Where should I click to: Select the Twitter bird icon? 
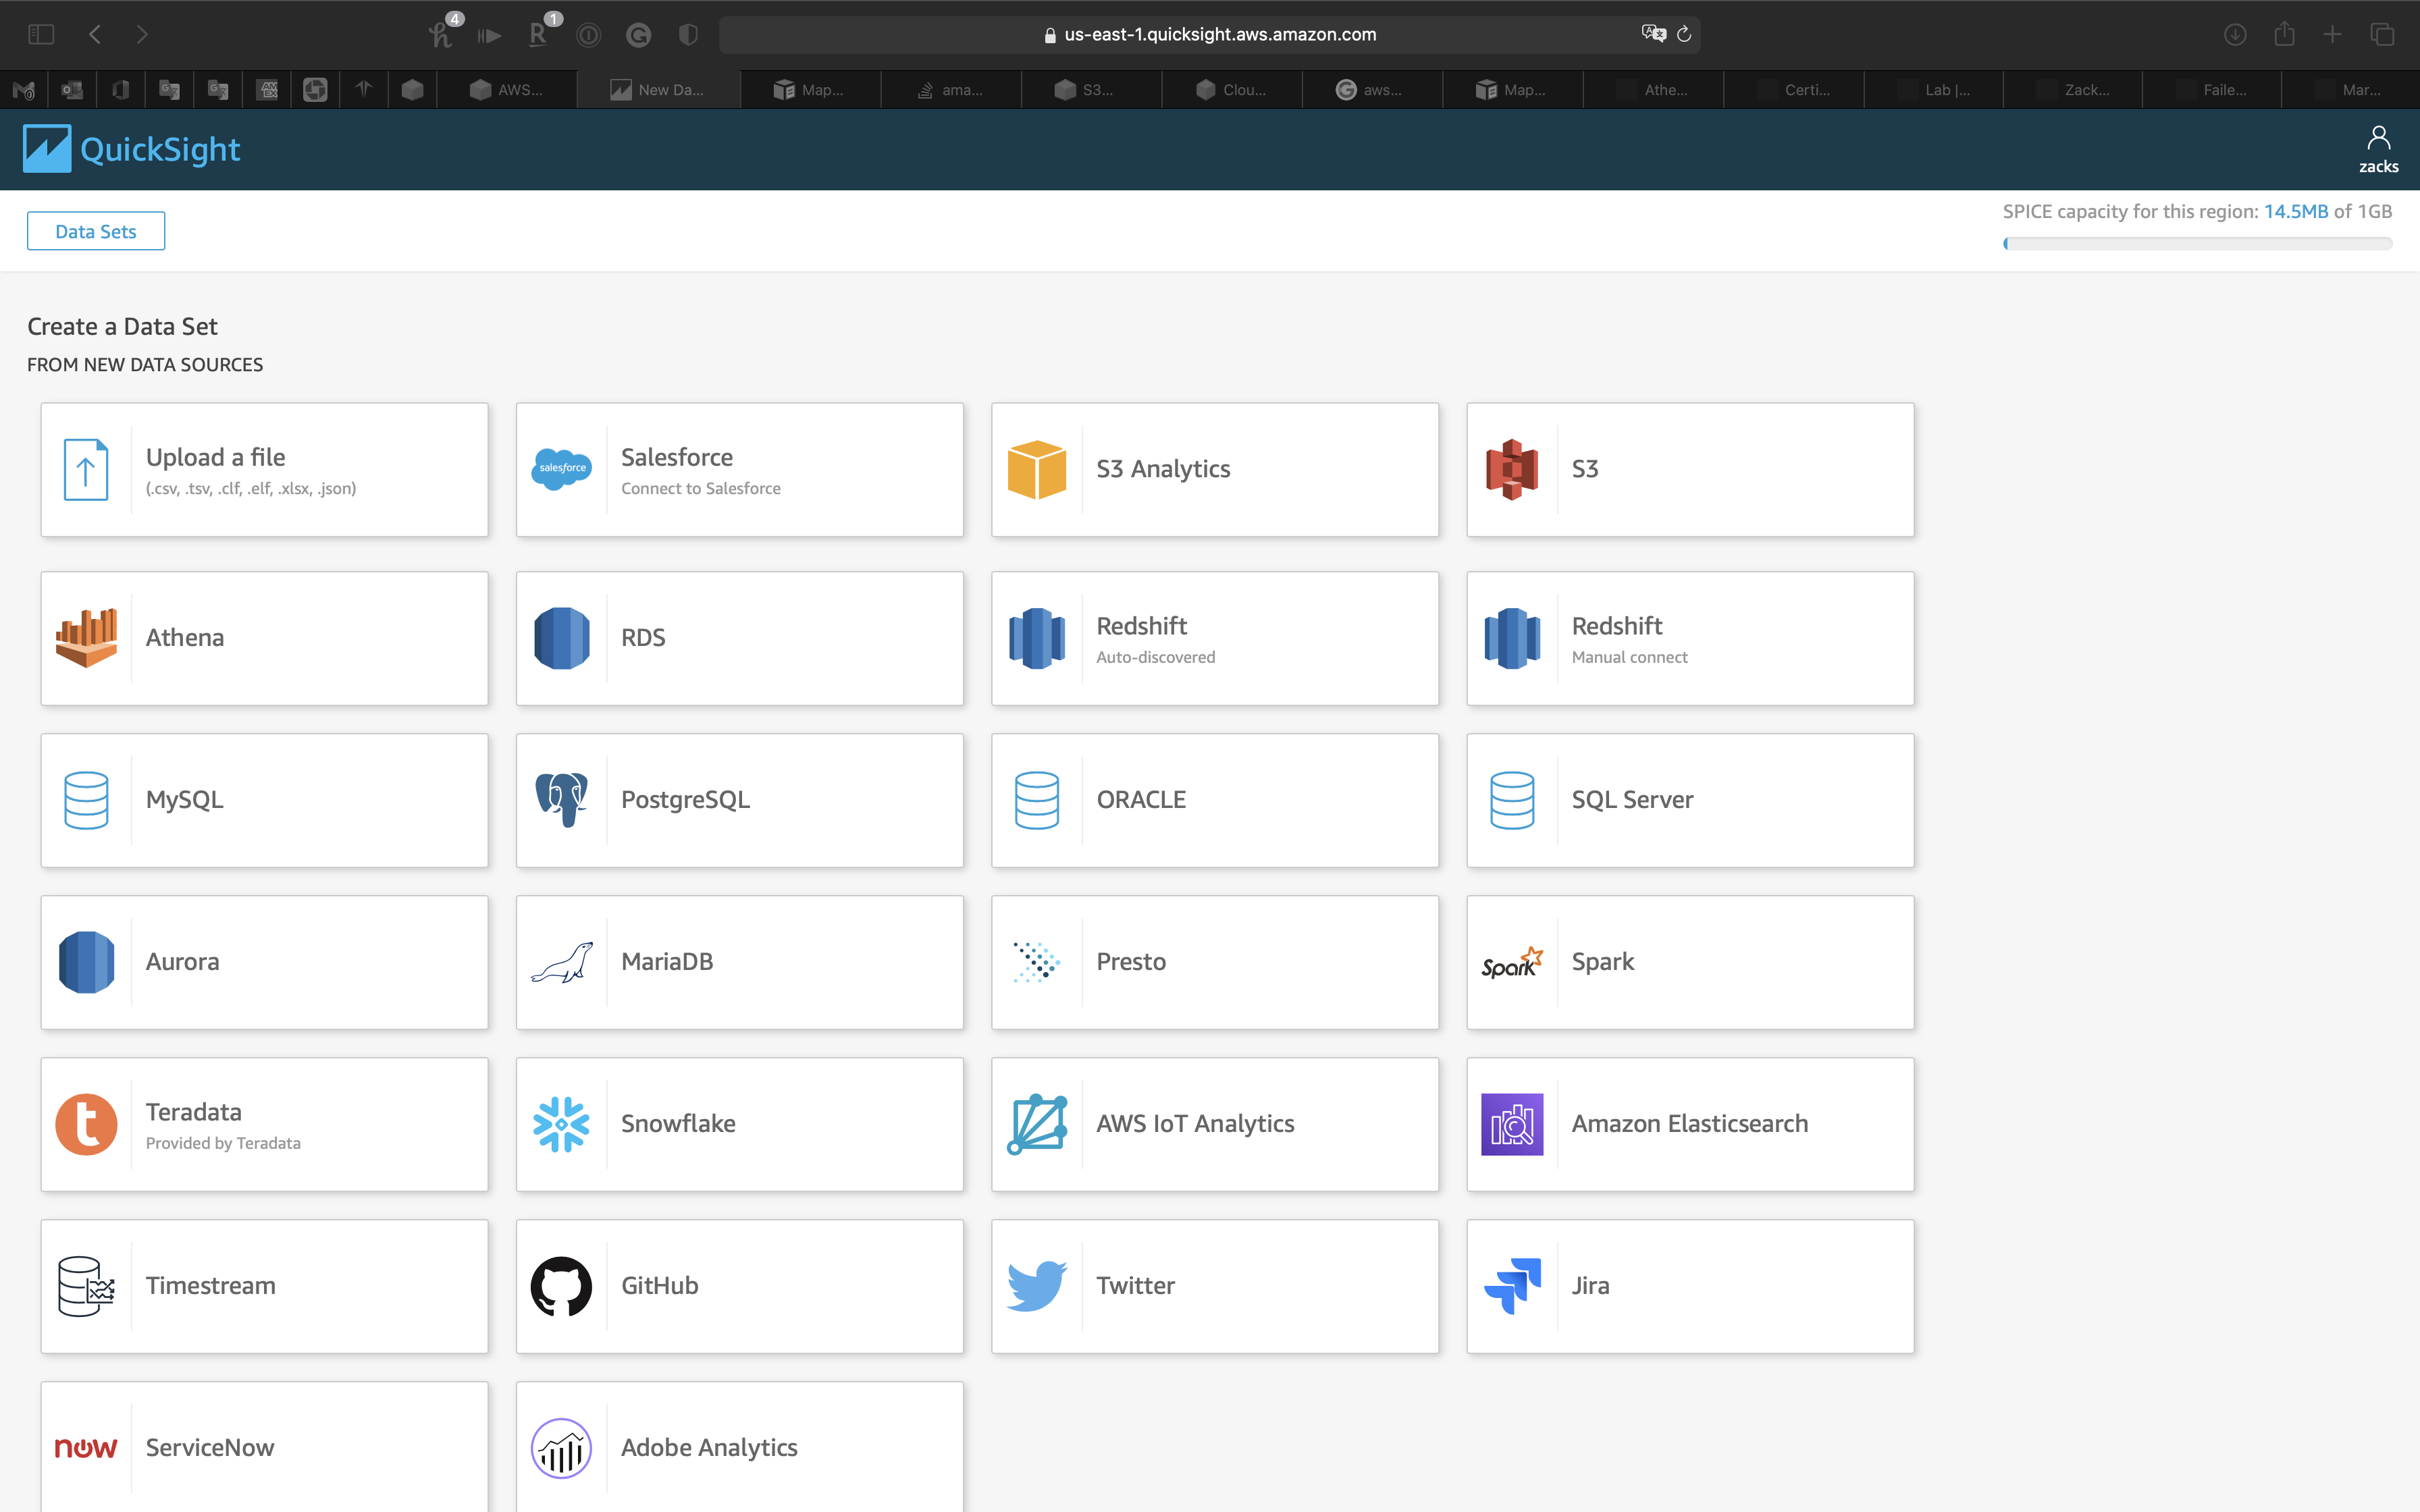click(1037, 1286)
